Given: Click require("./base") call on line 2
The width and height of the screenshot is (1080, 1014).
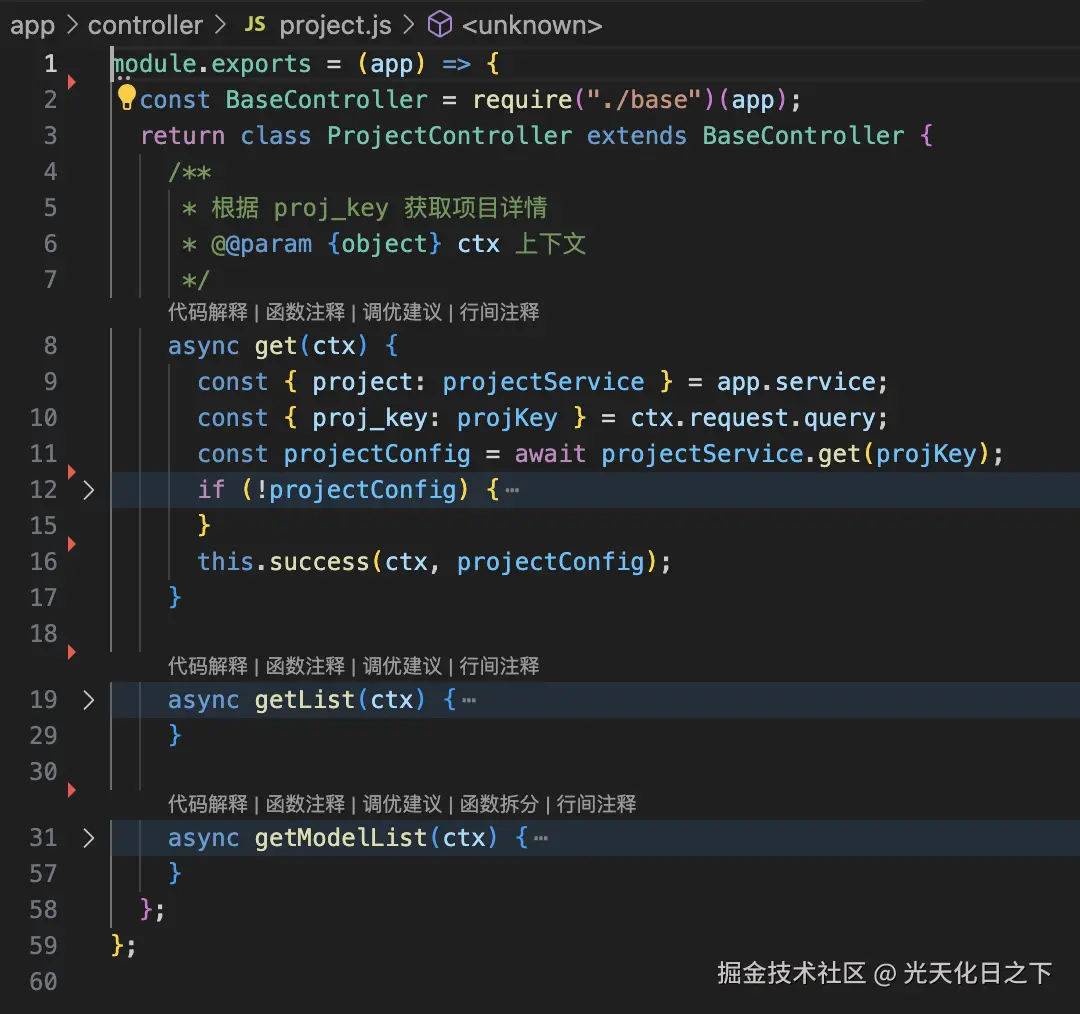Looking at the screenshot, I should (593, 100).
